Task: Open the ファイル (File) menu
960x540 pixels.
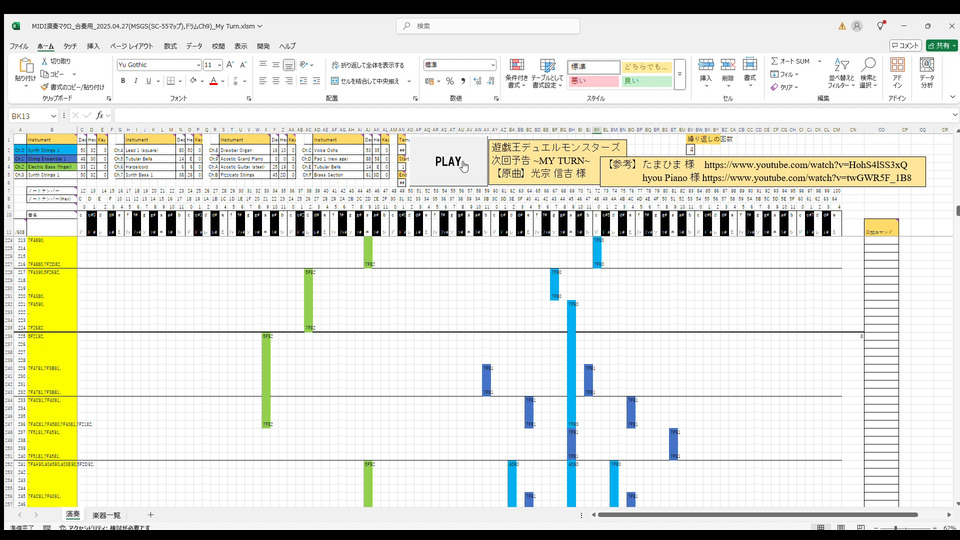Action: (19, 46)
